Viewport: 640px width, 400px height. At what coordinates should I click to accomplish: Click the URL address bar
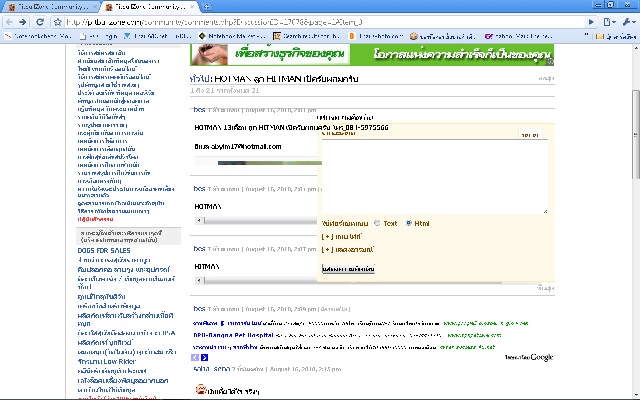(x=324, y=22)
